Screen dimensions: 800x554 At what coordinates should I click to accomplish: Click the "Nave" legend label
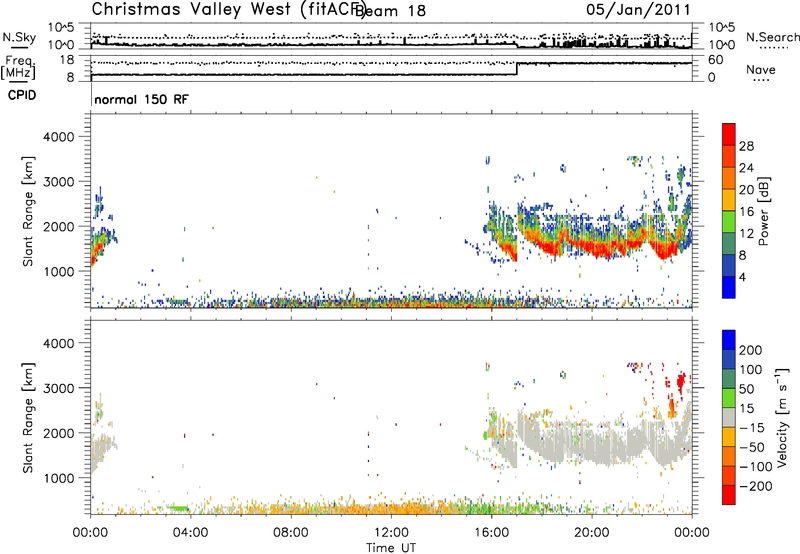pyautogui.click(x=760, y=70)
